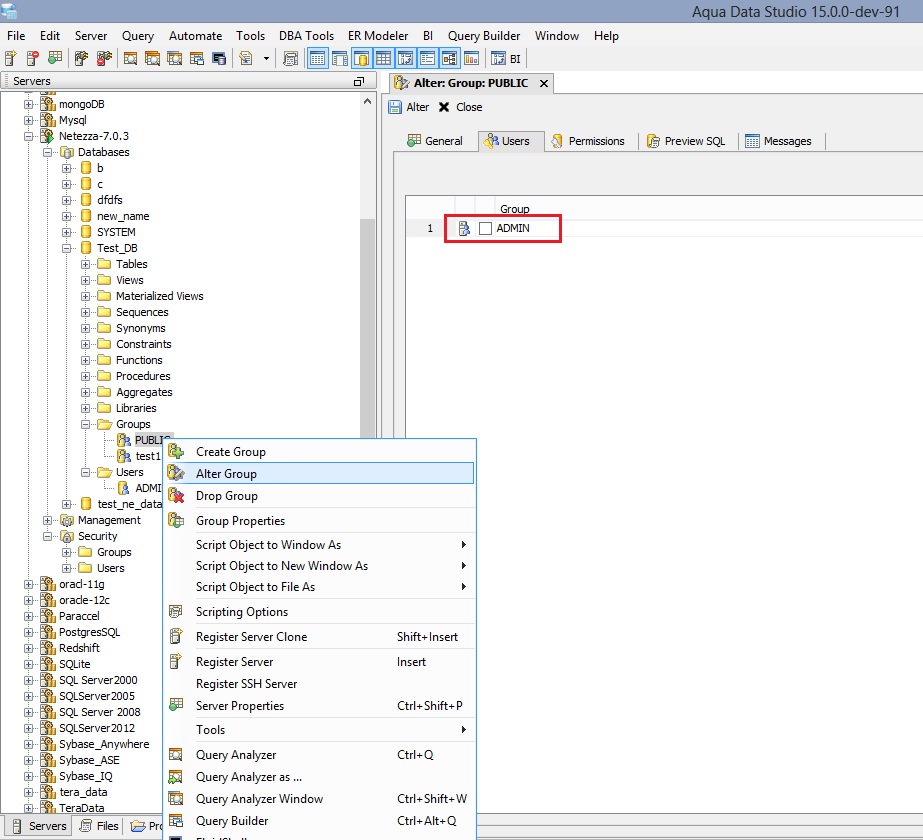Viewport: 923px width, 840px height.
Task: Click the BI toolbar button
Action: pyautogui.click(x=506, y=58)
